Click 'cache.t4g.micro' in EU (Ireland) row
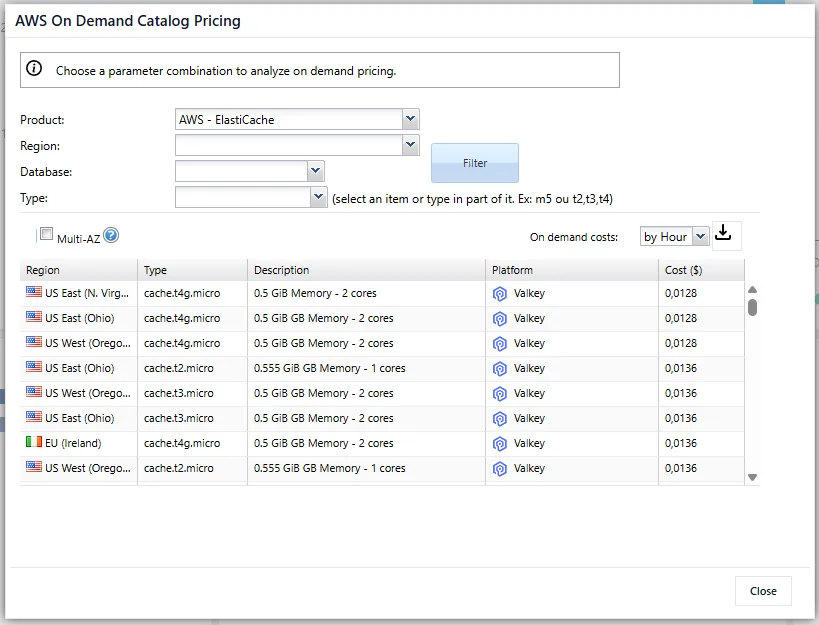 coord(182,443)
